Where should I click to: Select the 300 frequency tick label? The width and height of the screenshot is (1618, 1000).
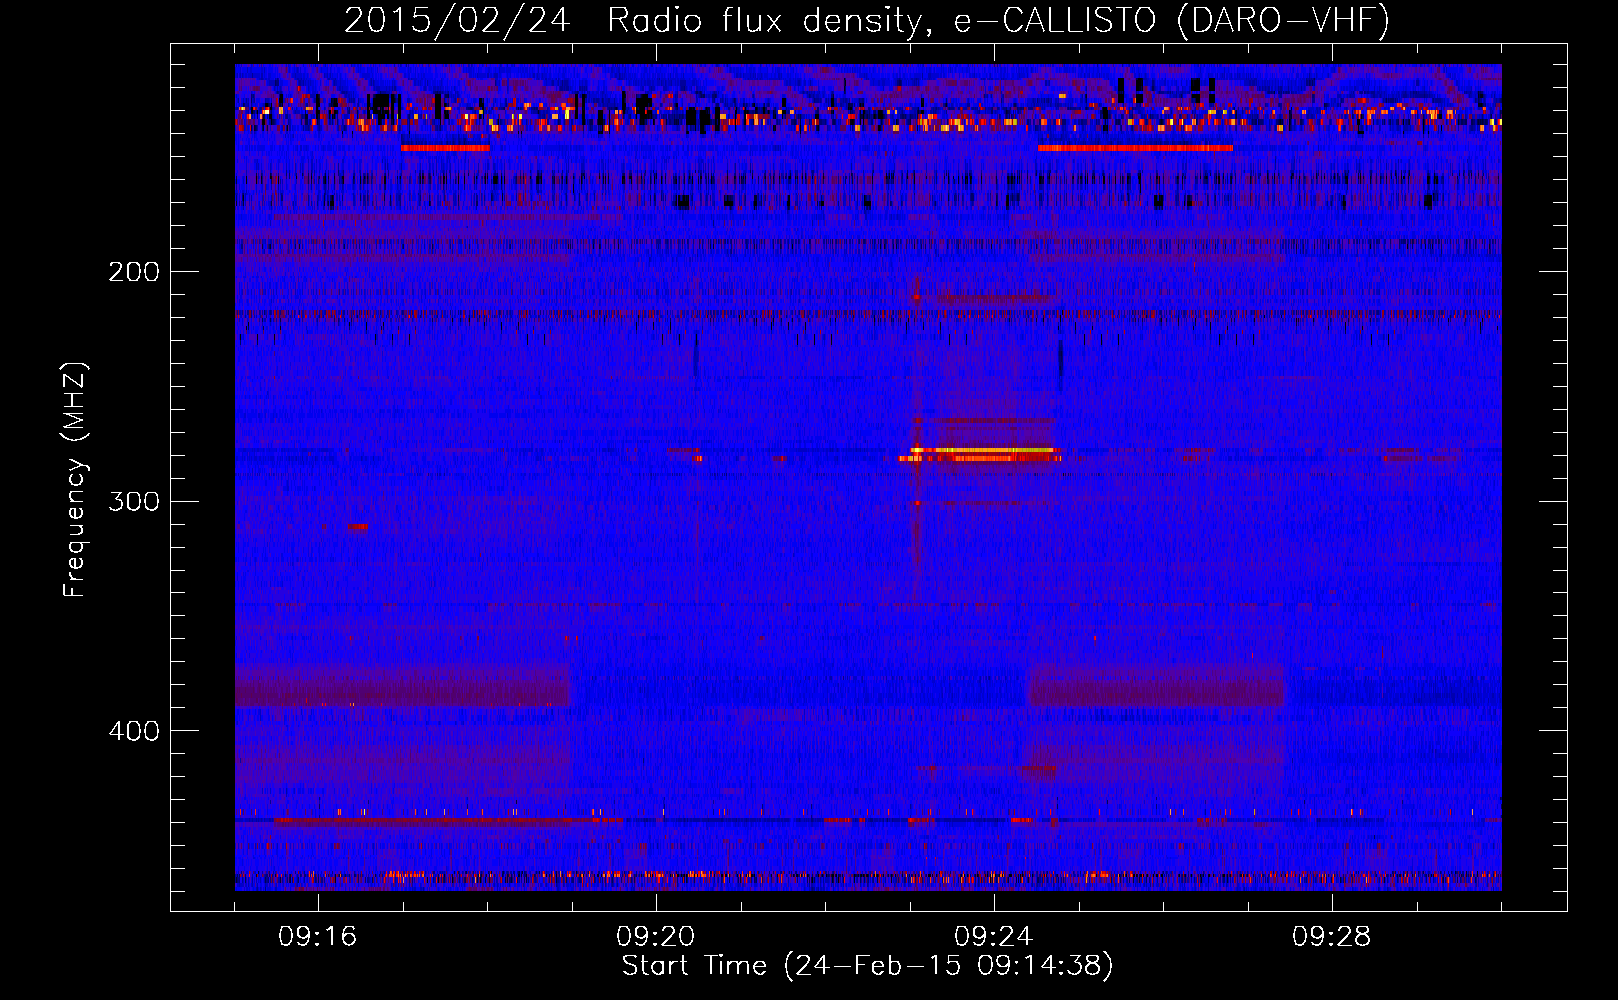coord(134,501)
